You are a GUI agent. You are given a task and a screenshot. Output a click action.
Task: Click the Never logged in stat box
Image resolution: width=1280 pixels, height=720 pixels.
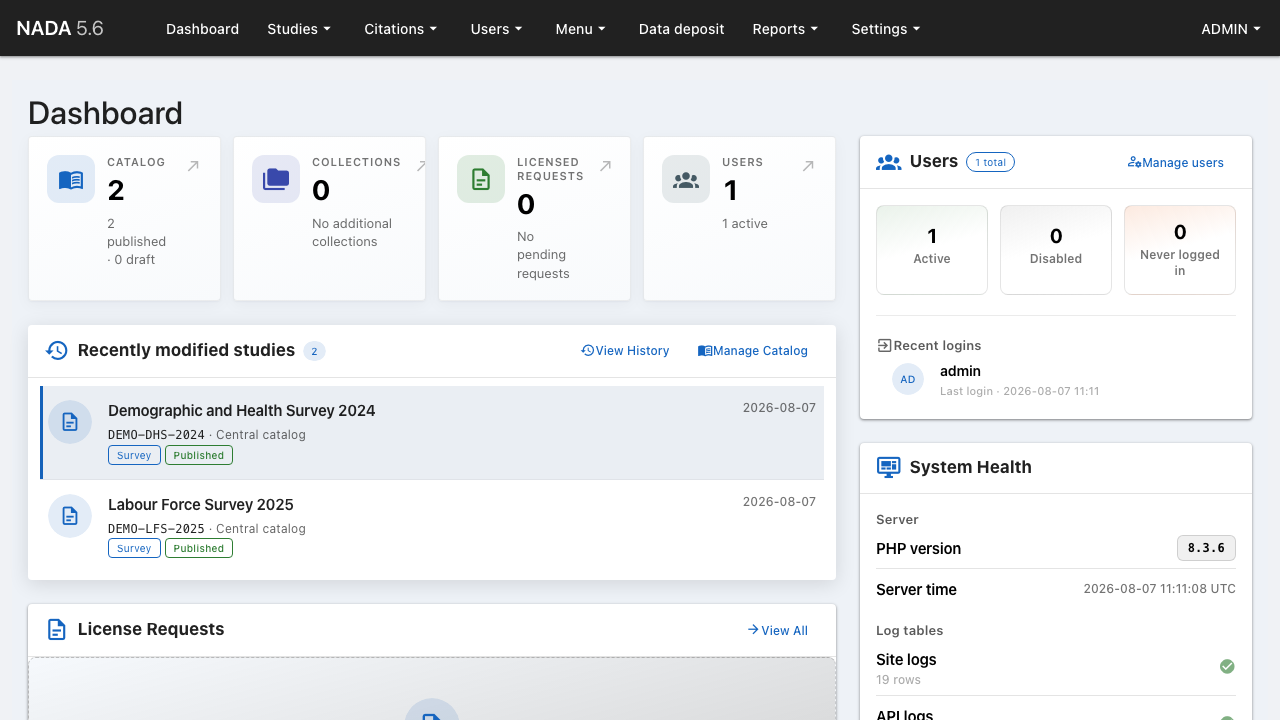click(x=1180, y=250)
